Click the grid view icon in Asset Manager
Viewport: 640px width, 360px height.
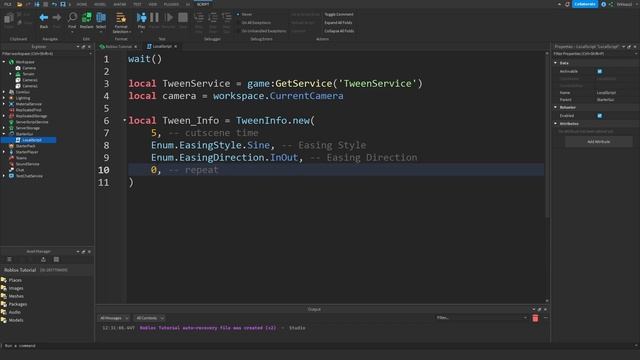click(56, 260)
